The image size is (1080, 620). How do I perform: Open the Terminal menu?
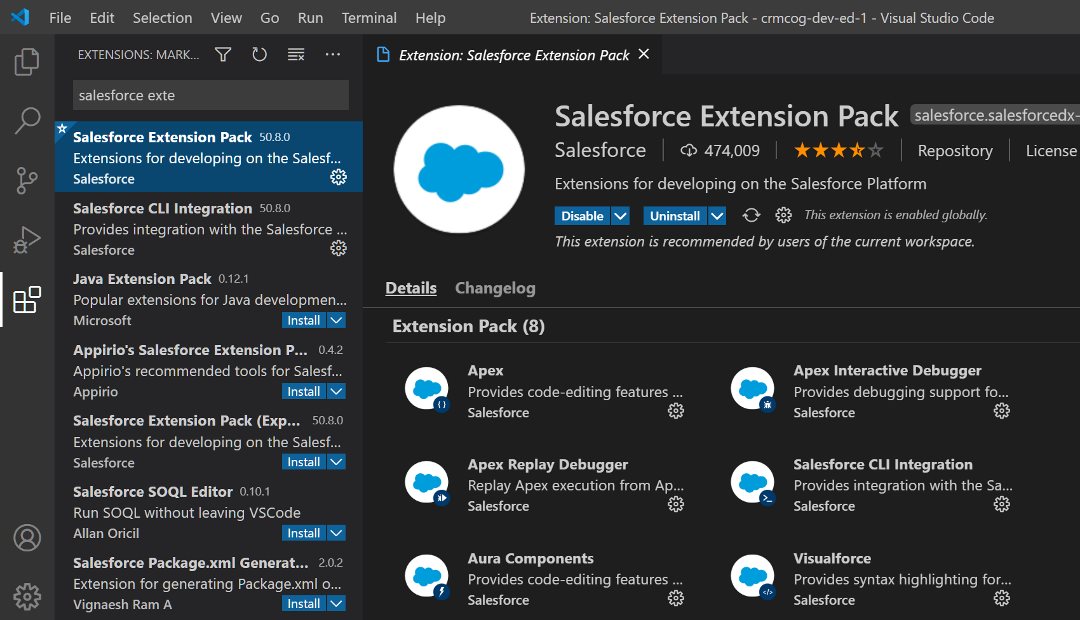tap(369, 18)
